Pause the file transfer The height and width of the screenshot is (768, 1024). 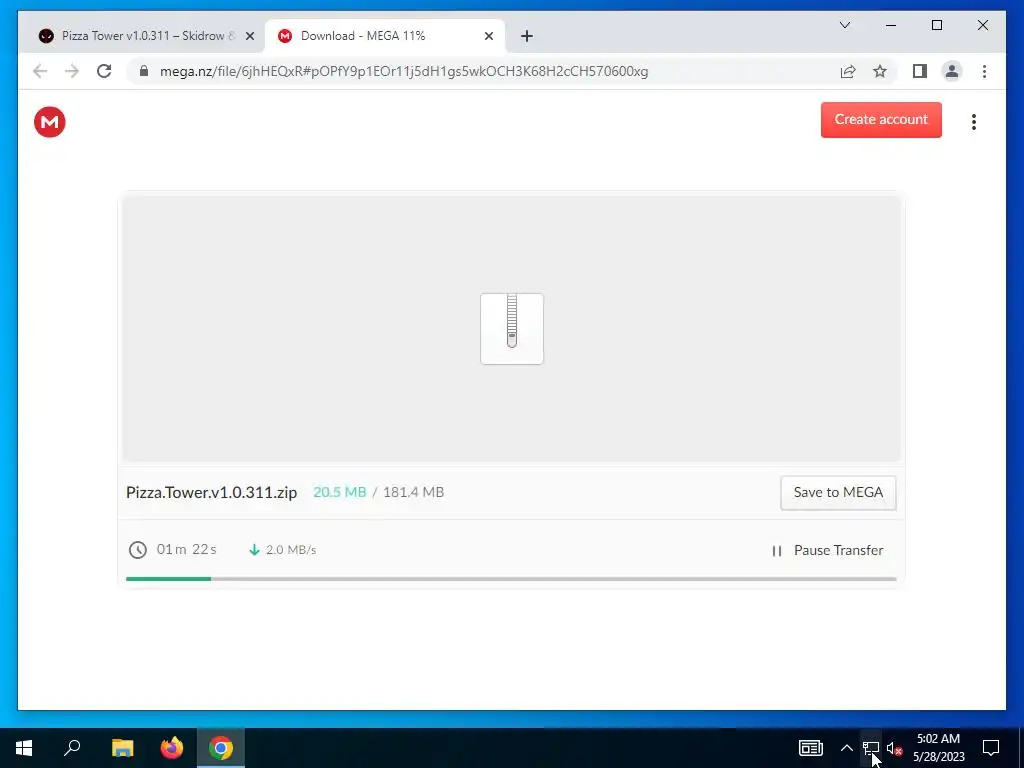point(827,551)
